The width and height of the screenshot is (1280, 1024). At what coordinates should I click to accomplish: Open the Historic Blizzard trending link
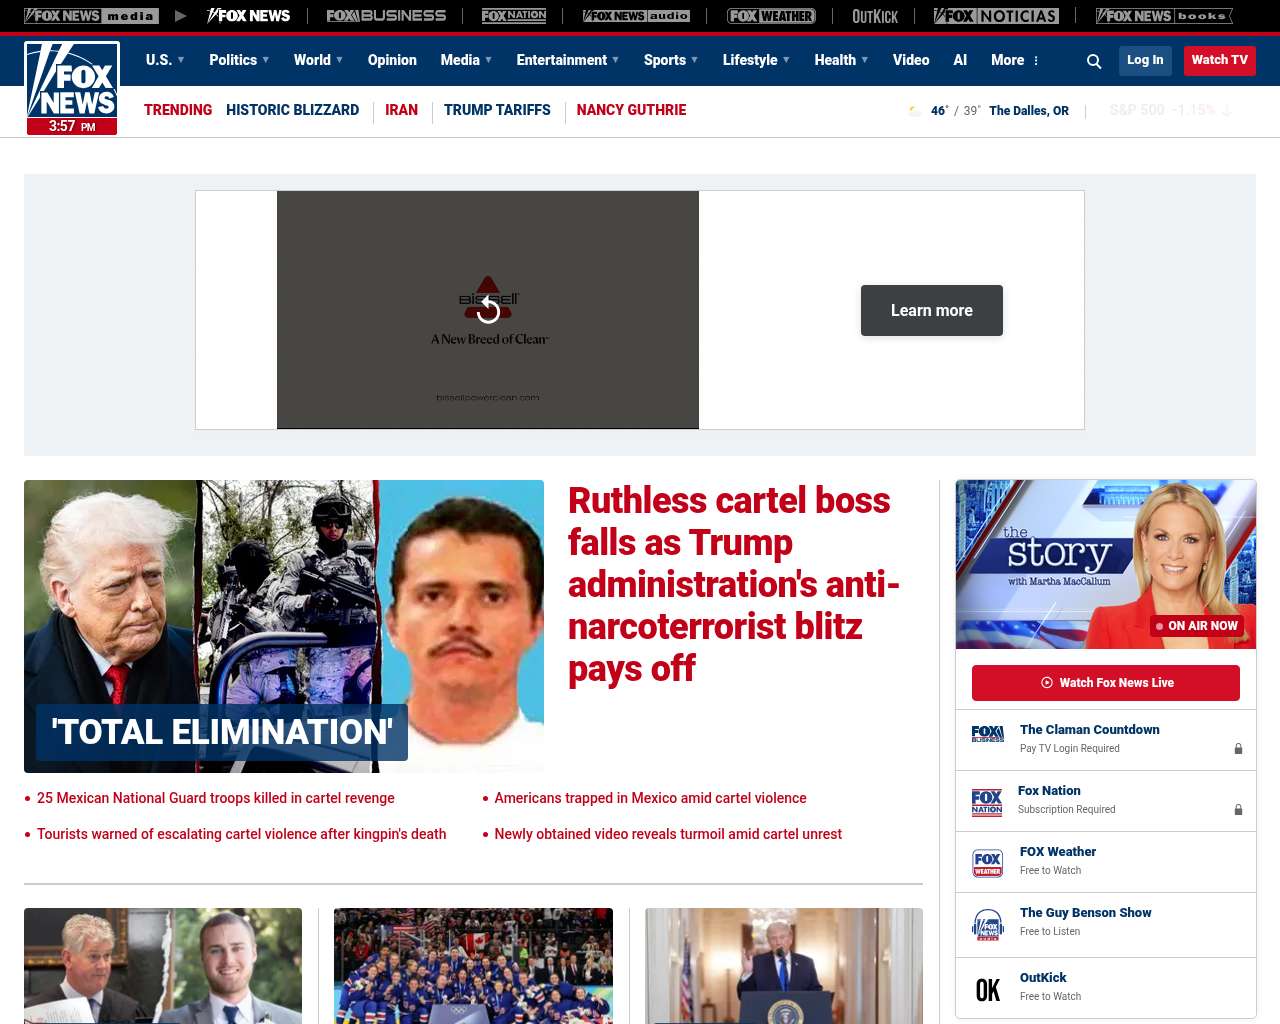pos(292,110)
